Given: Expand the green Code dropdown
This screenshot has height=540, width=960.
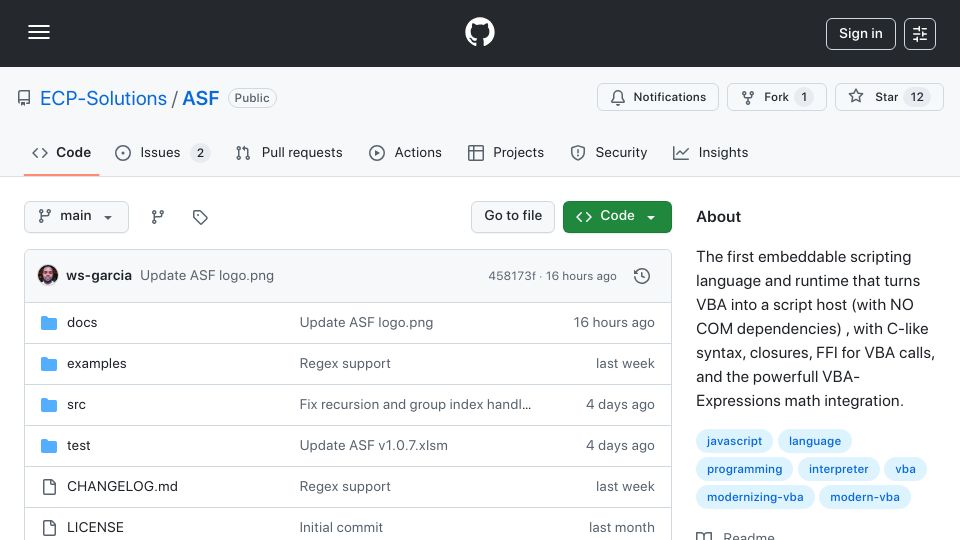Looking at the screenshot, I should point(617,217).
